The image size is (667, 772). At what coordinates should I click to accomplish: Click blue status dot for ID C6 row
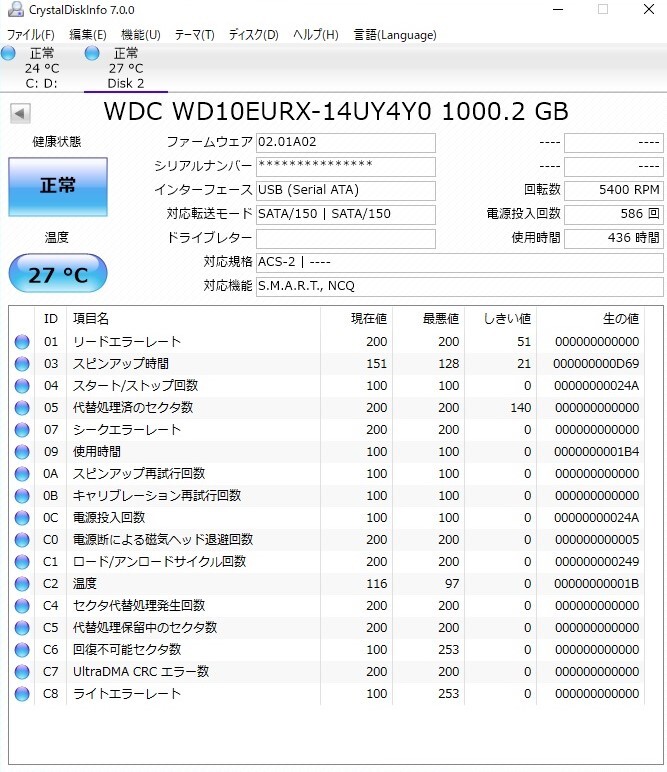[22, 649]
